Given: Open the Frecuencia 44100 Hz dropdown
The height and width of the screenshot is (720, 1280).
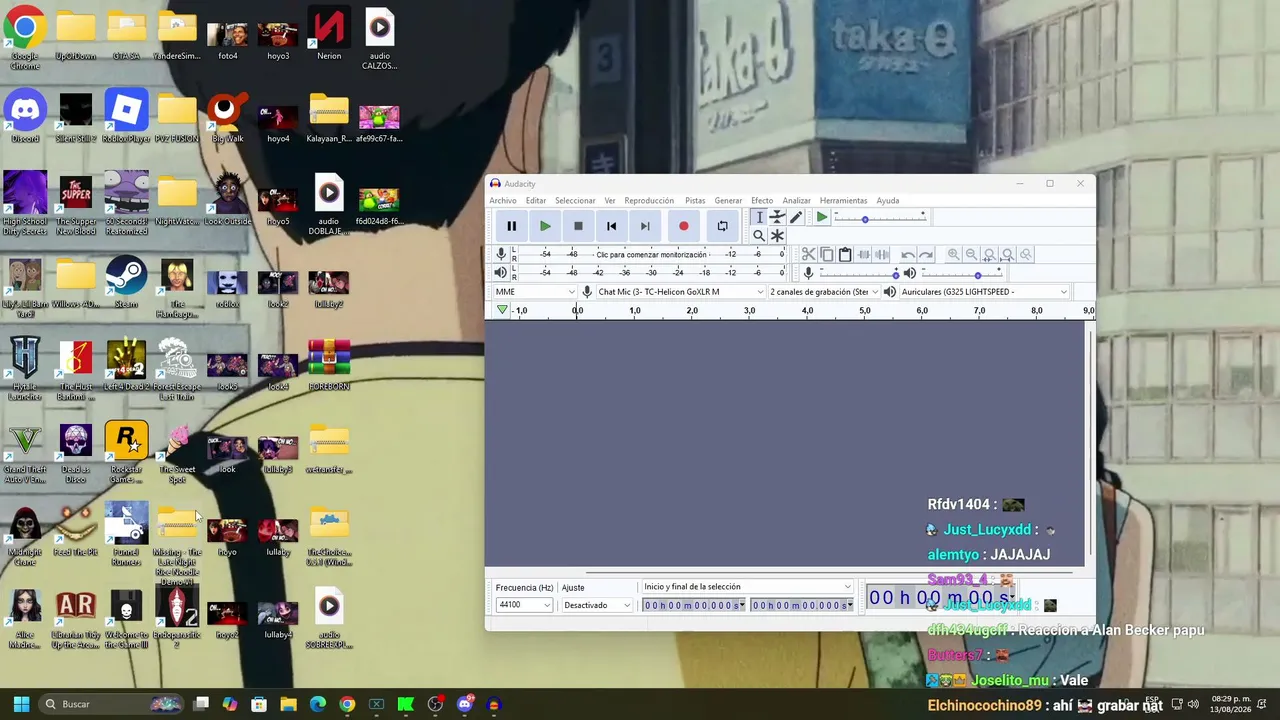Looking at the screenshot, I should [x=524, y=605].
